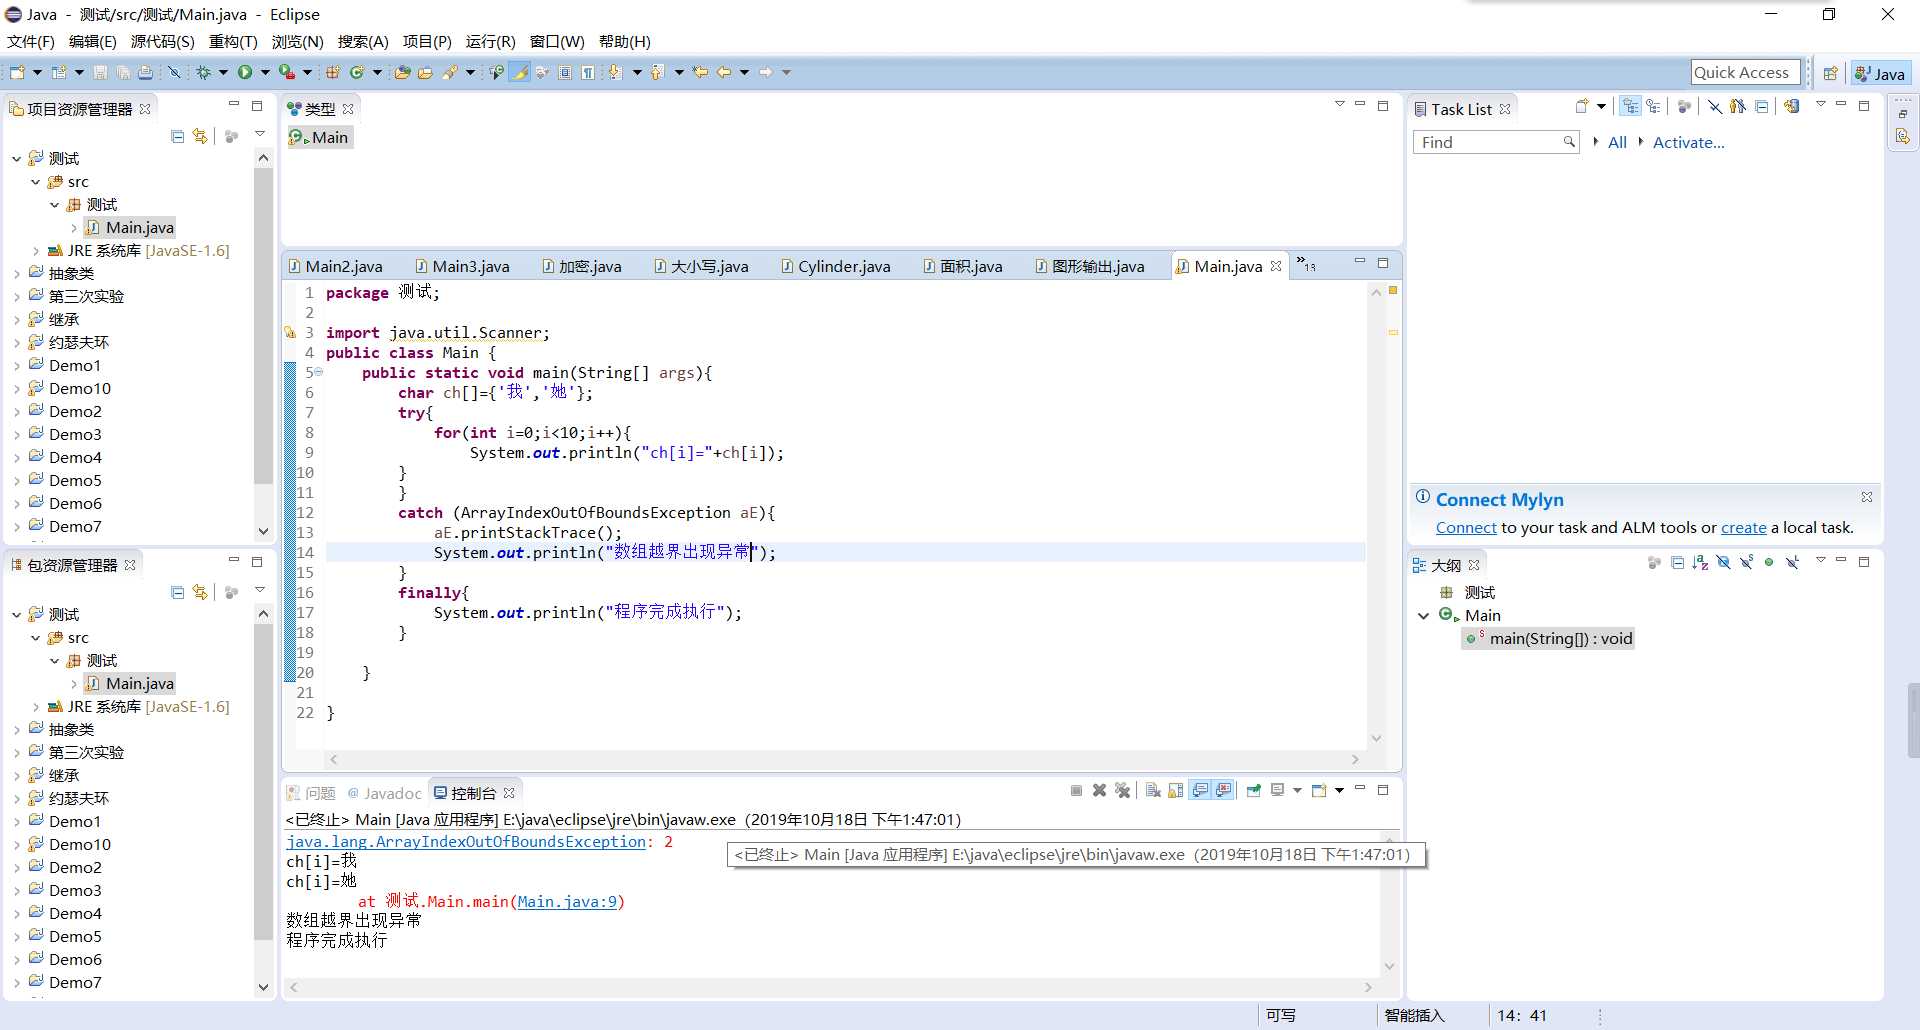Click the Last Edit Location icon

tap(700, 72)
